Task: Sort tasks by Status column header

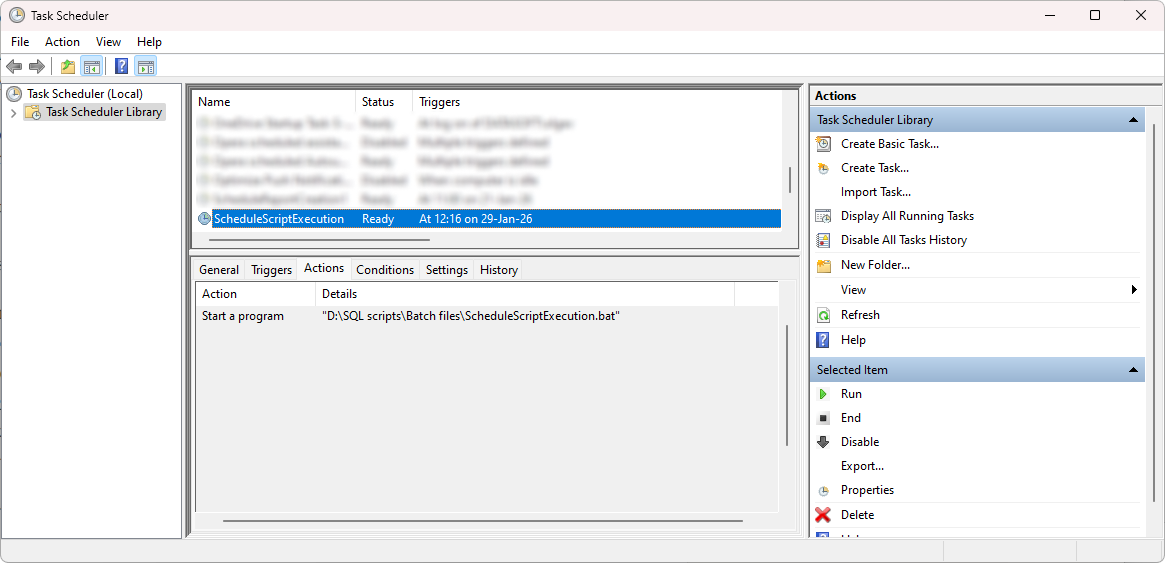Action: coord(384,102)
